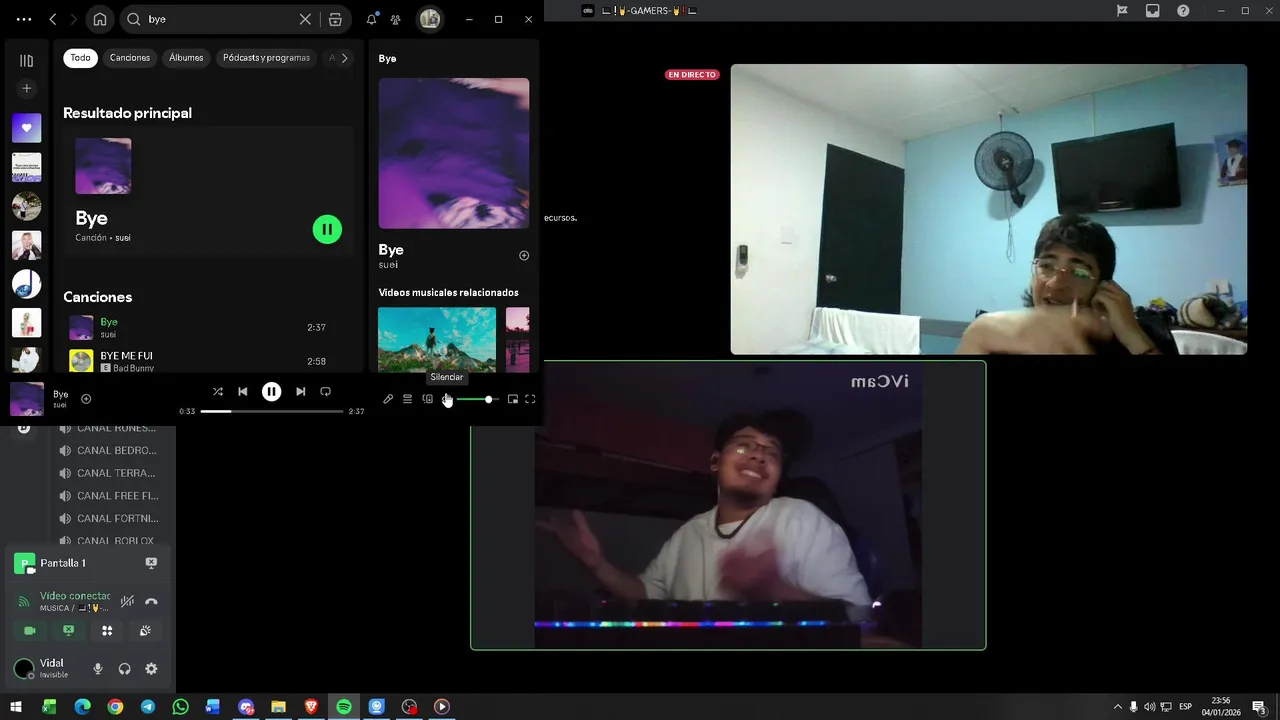Show hidden system tray icons
This screenshot has height=720, width=1280.
pyautogui.click(x=1117, y=707)
